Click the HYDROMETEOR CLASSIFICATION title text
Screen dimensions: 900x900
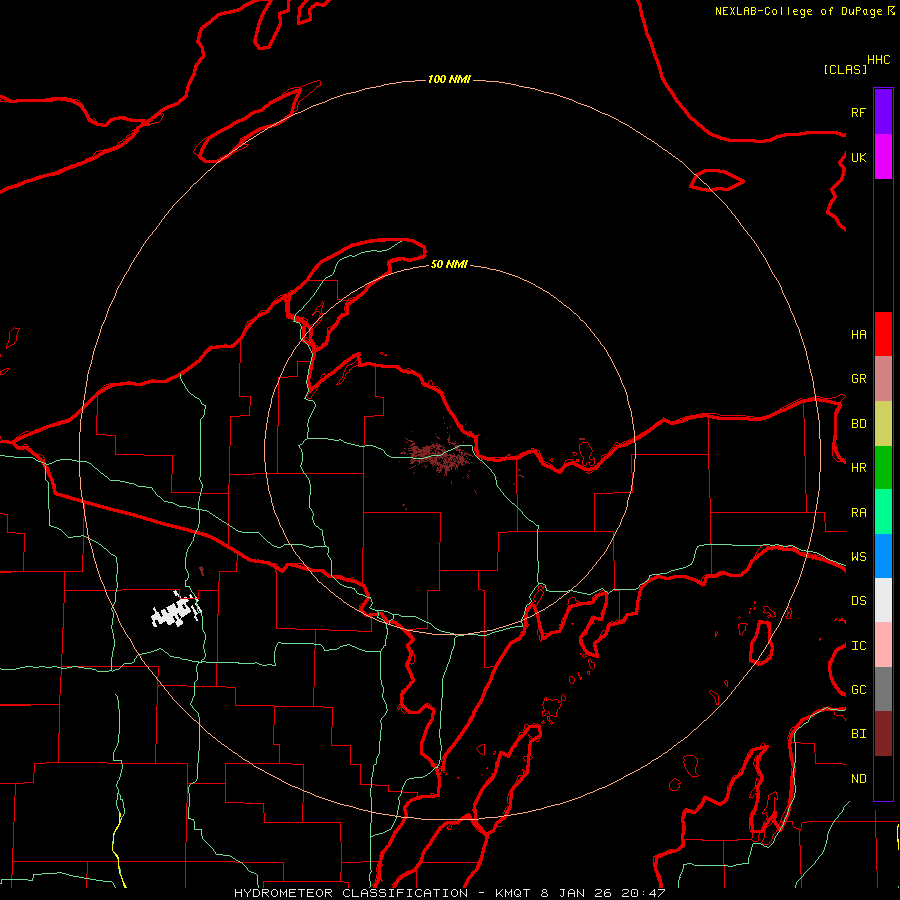pos(351,893)
